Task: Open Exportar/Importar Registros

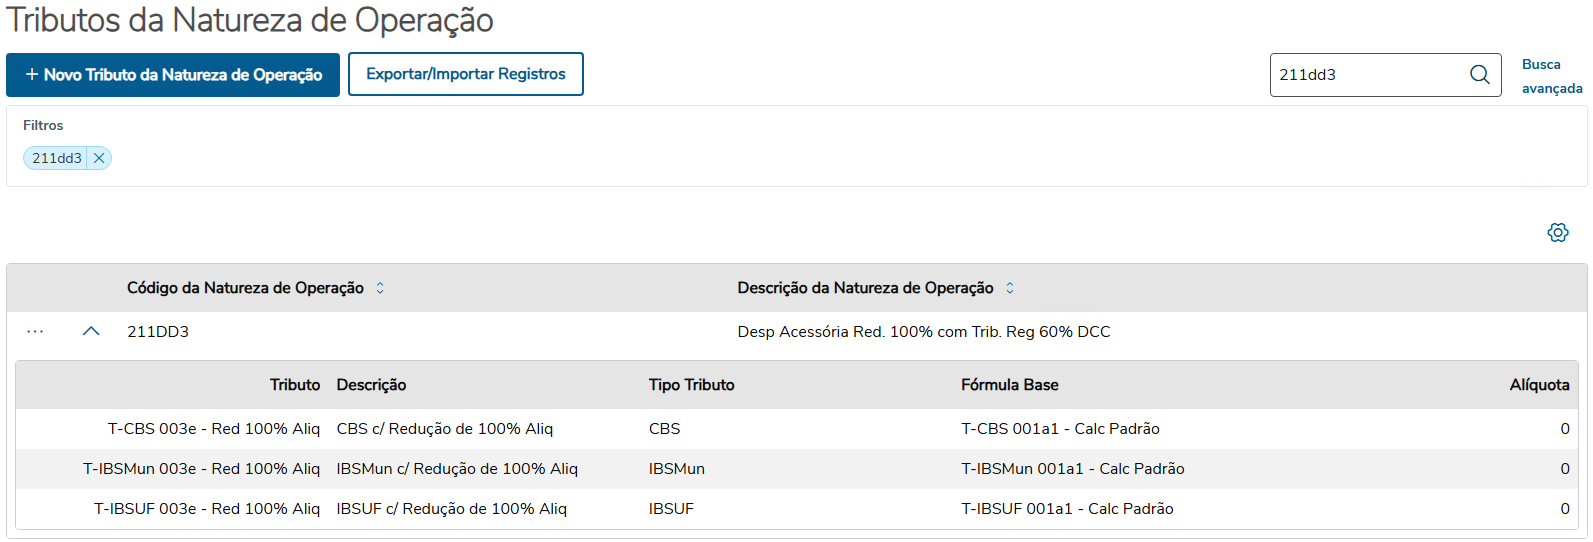Action: 465,75
